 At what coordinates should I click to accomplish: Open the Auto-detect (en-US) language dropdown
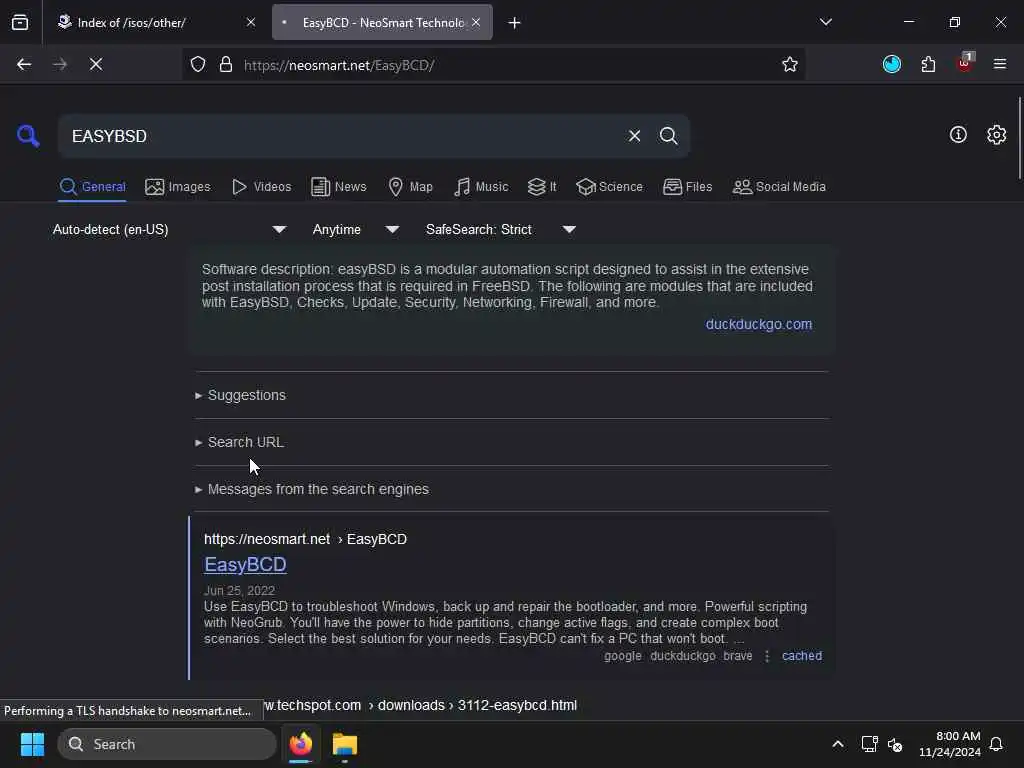[x=169, y=229]
